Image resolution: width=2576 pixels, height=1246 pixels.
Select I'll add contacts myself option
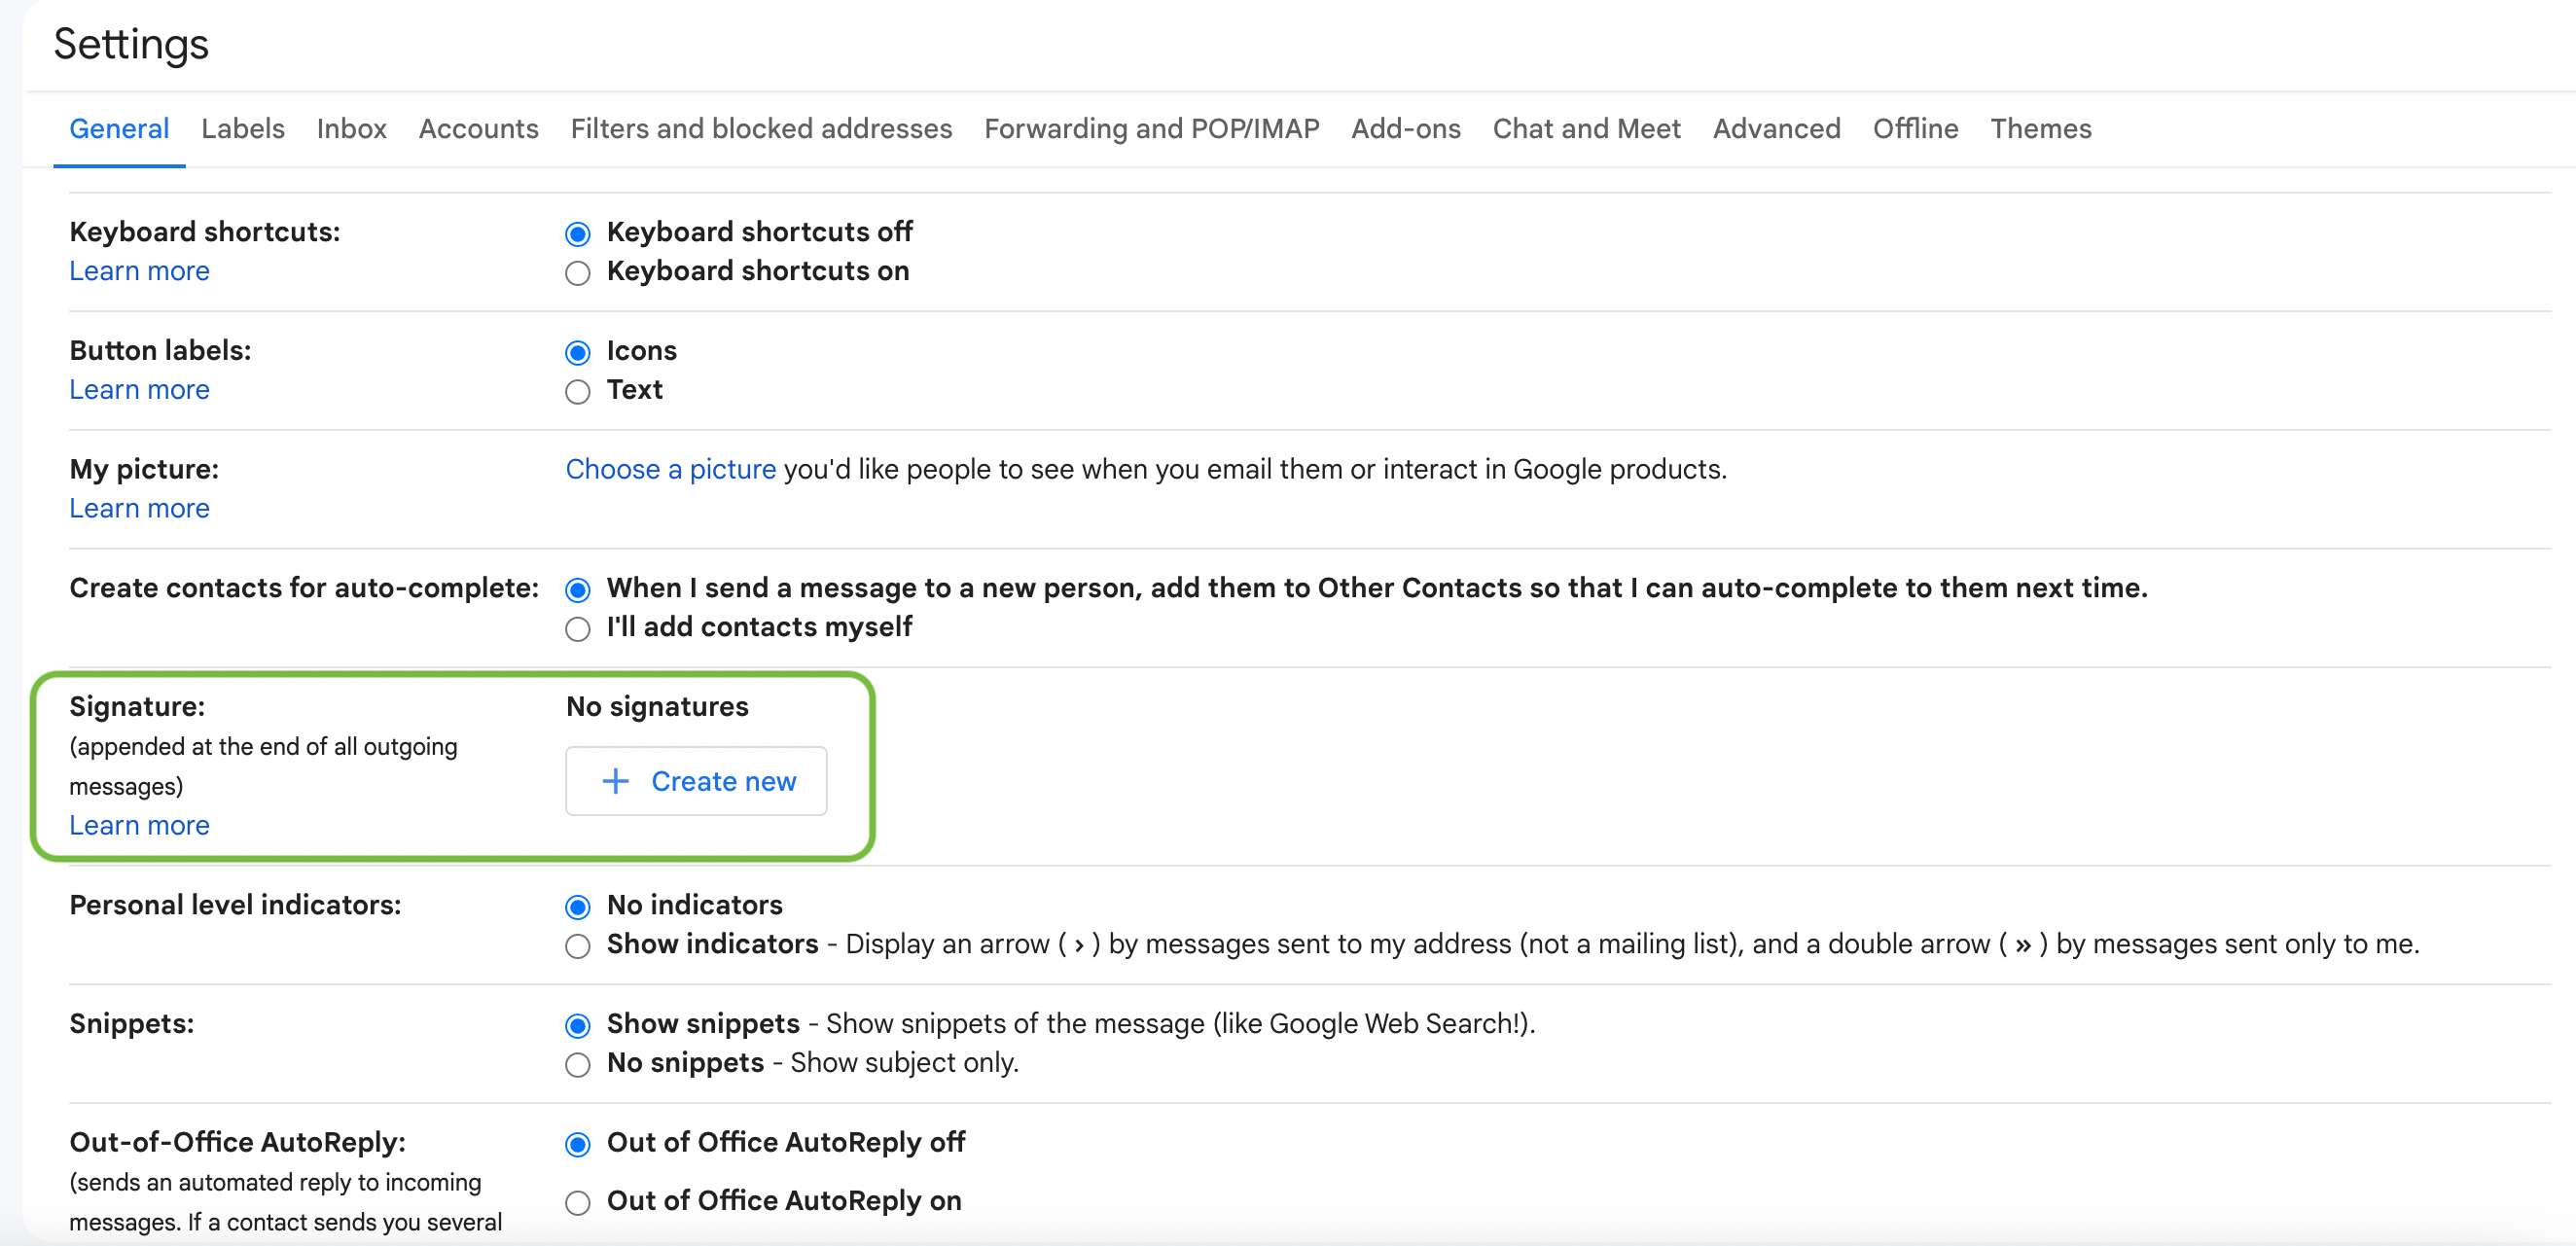point(577,629)
